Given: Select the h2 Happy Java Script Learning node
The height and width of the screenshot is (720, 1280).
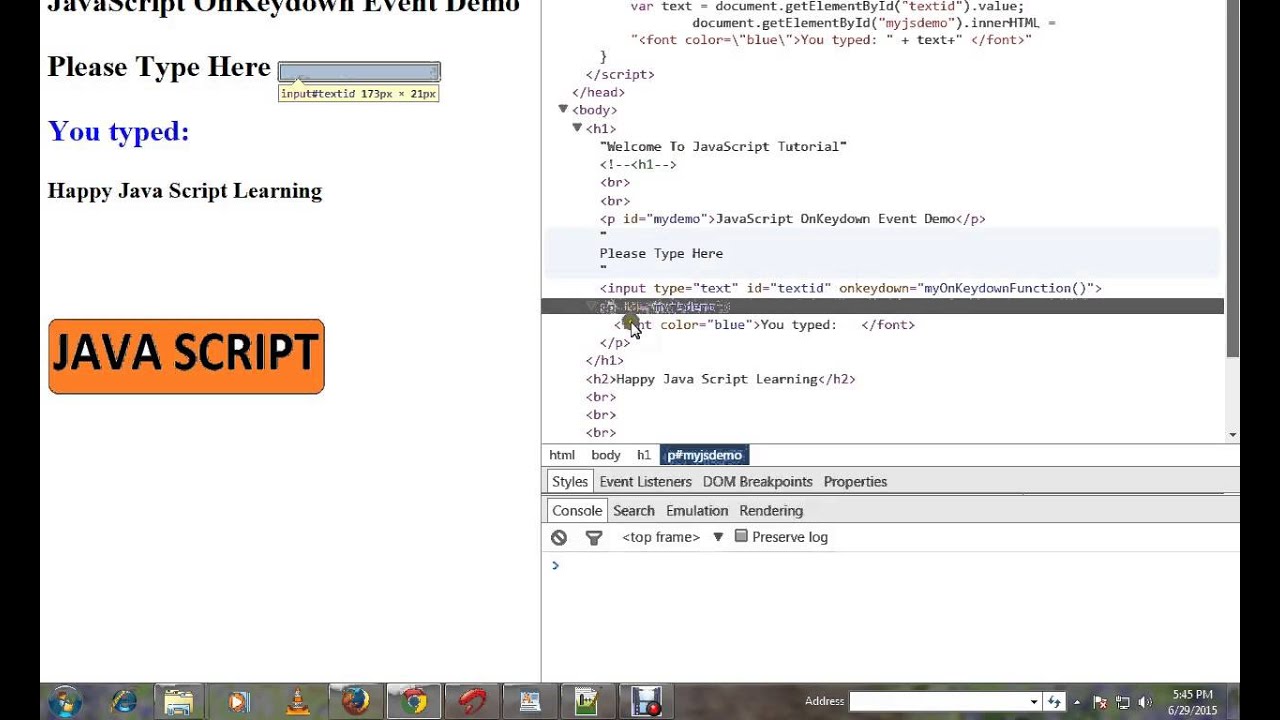Looking at the screenshot, I should click(720, 379).
